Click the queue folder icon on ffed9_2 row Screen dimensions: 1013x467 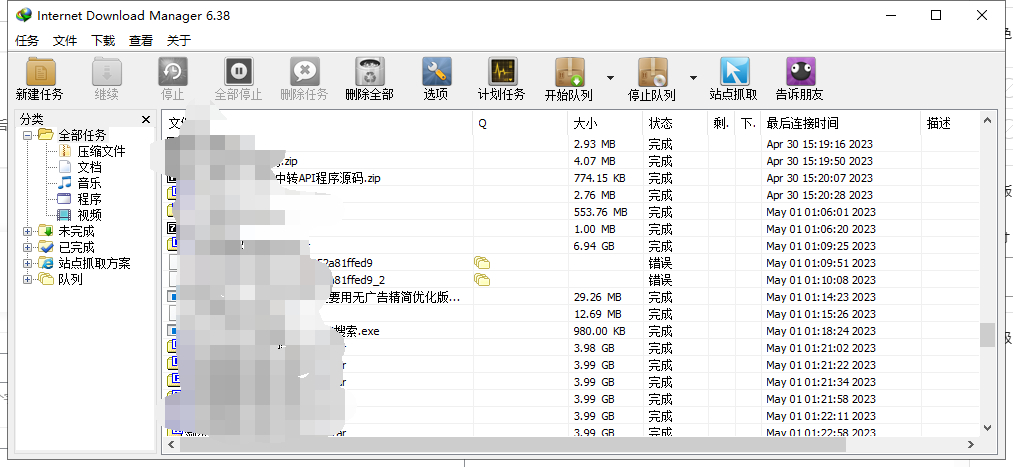click(x=482, y=280)
